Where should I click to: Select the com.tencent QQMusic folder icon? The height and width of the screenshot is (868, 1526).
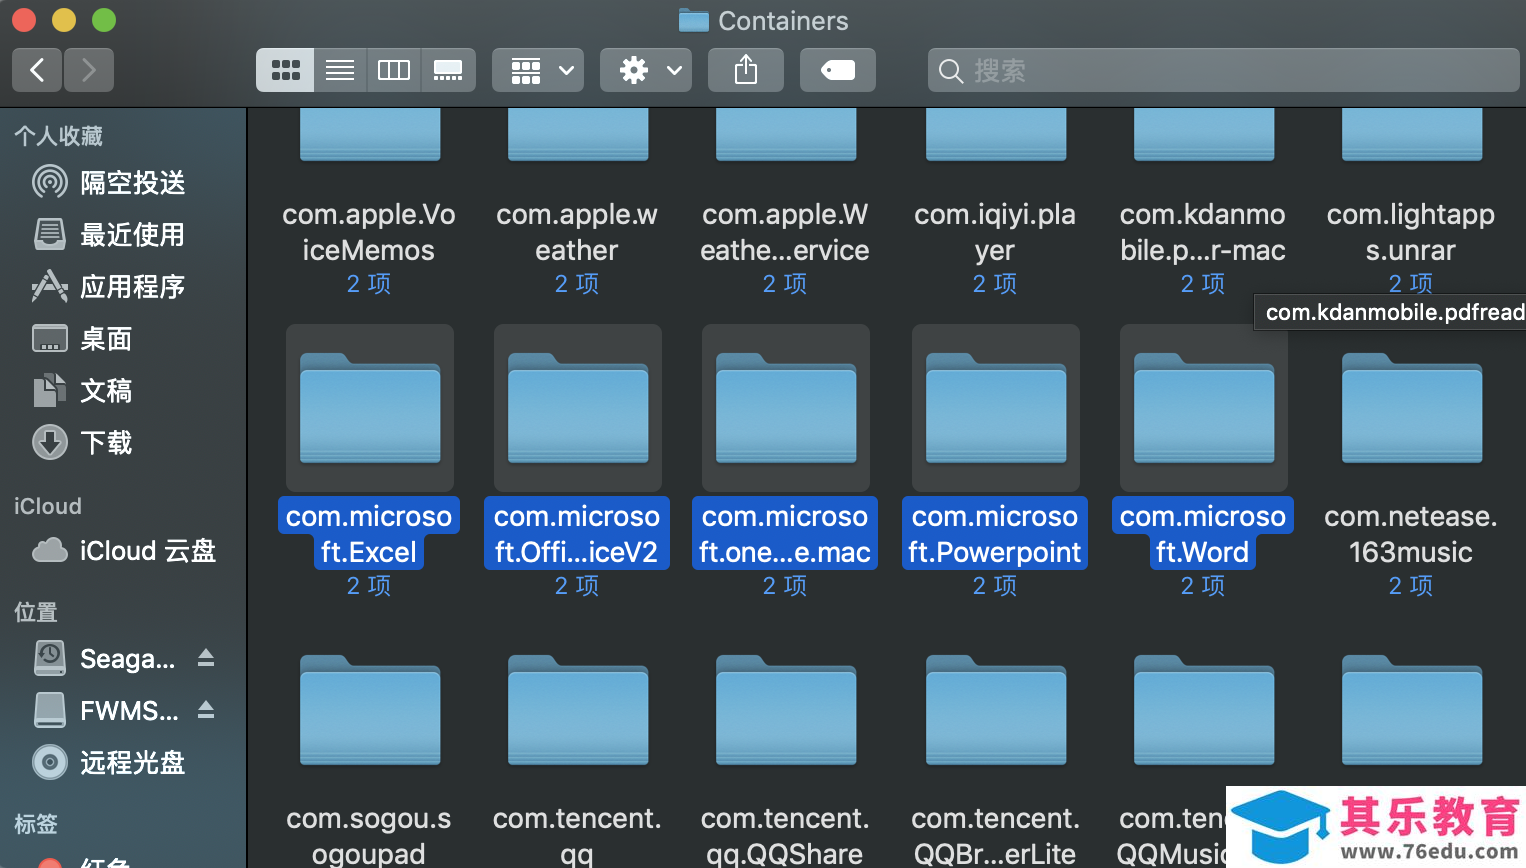[1204, 710]
